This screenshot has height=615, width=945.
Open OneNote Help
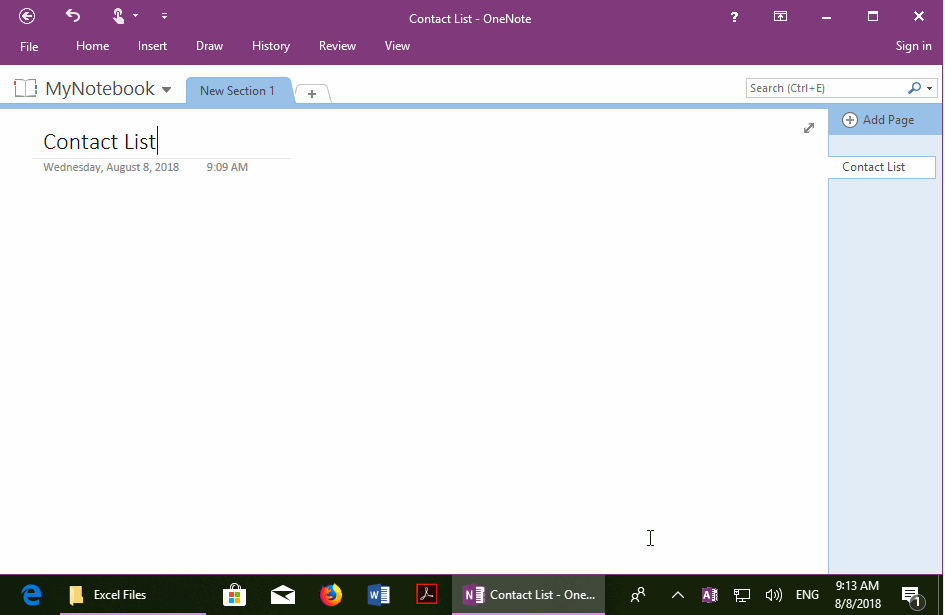[734, 17]
